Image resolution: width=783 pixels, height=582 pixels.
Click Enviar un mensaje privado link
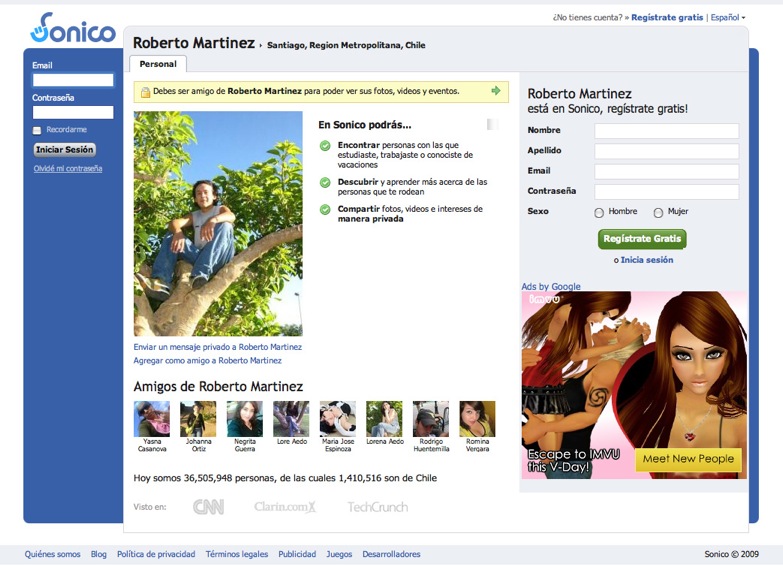point(218,347)
